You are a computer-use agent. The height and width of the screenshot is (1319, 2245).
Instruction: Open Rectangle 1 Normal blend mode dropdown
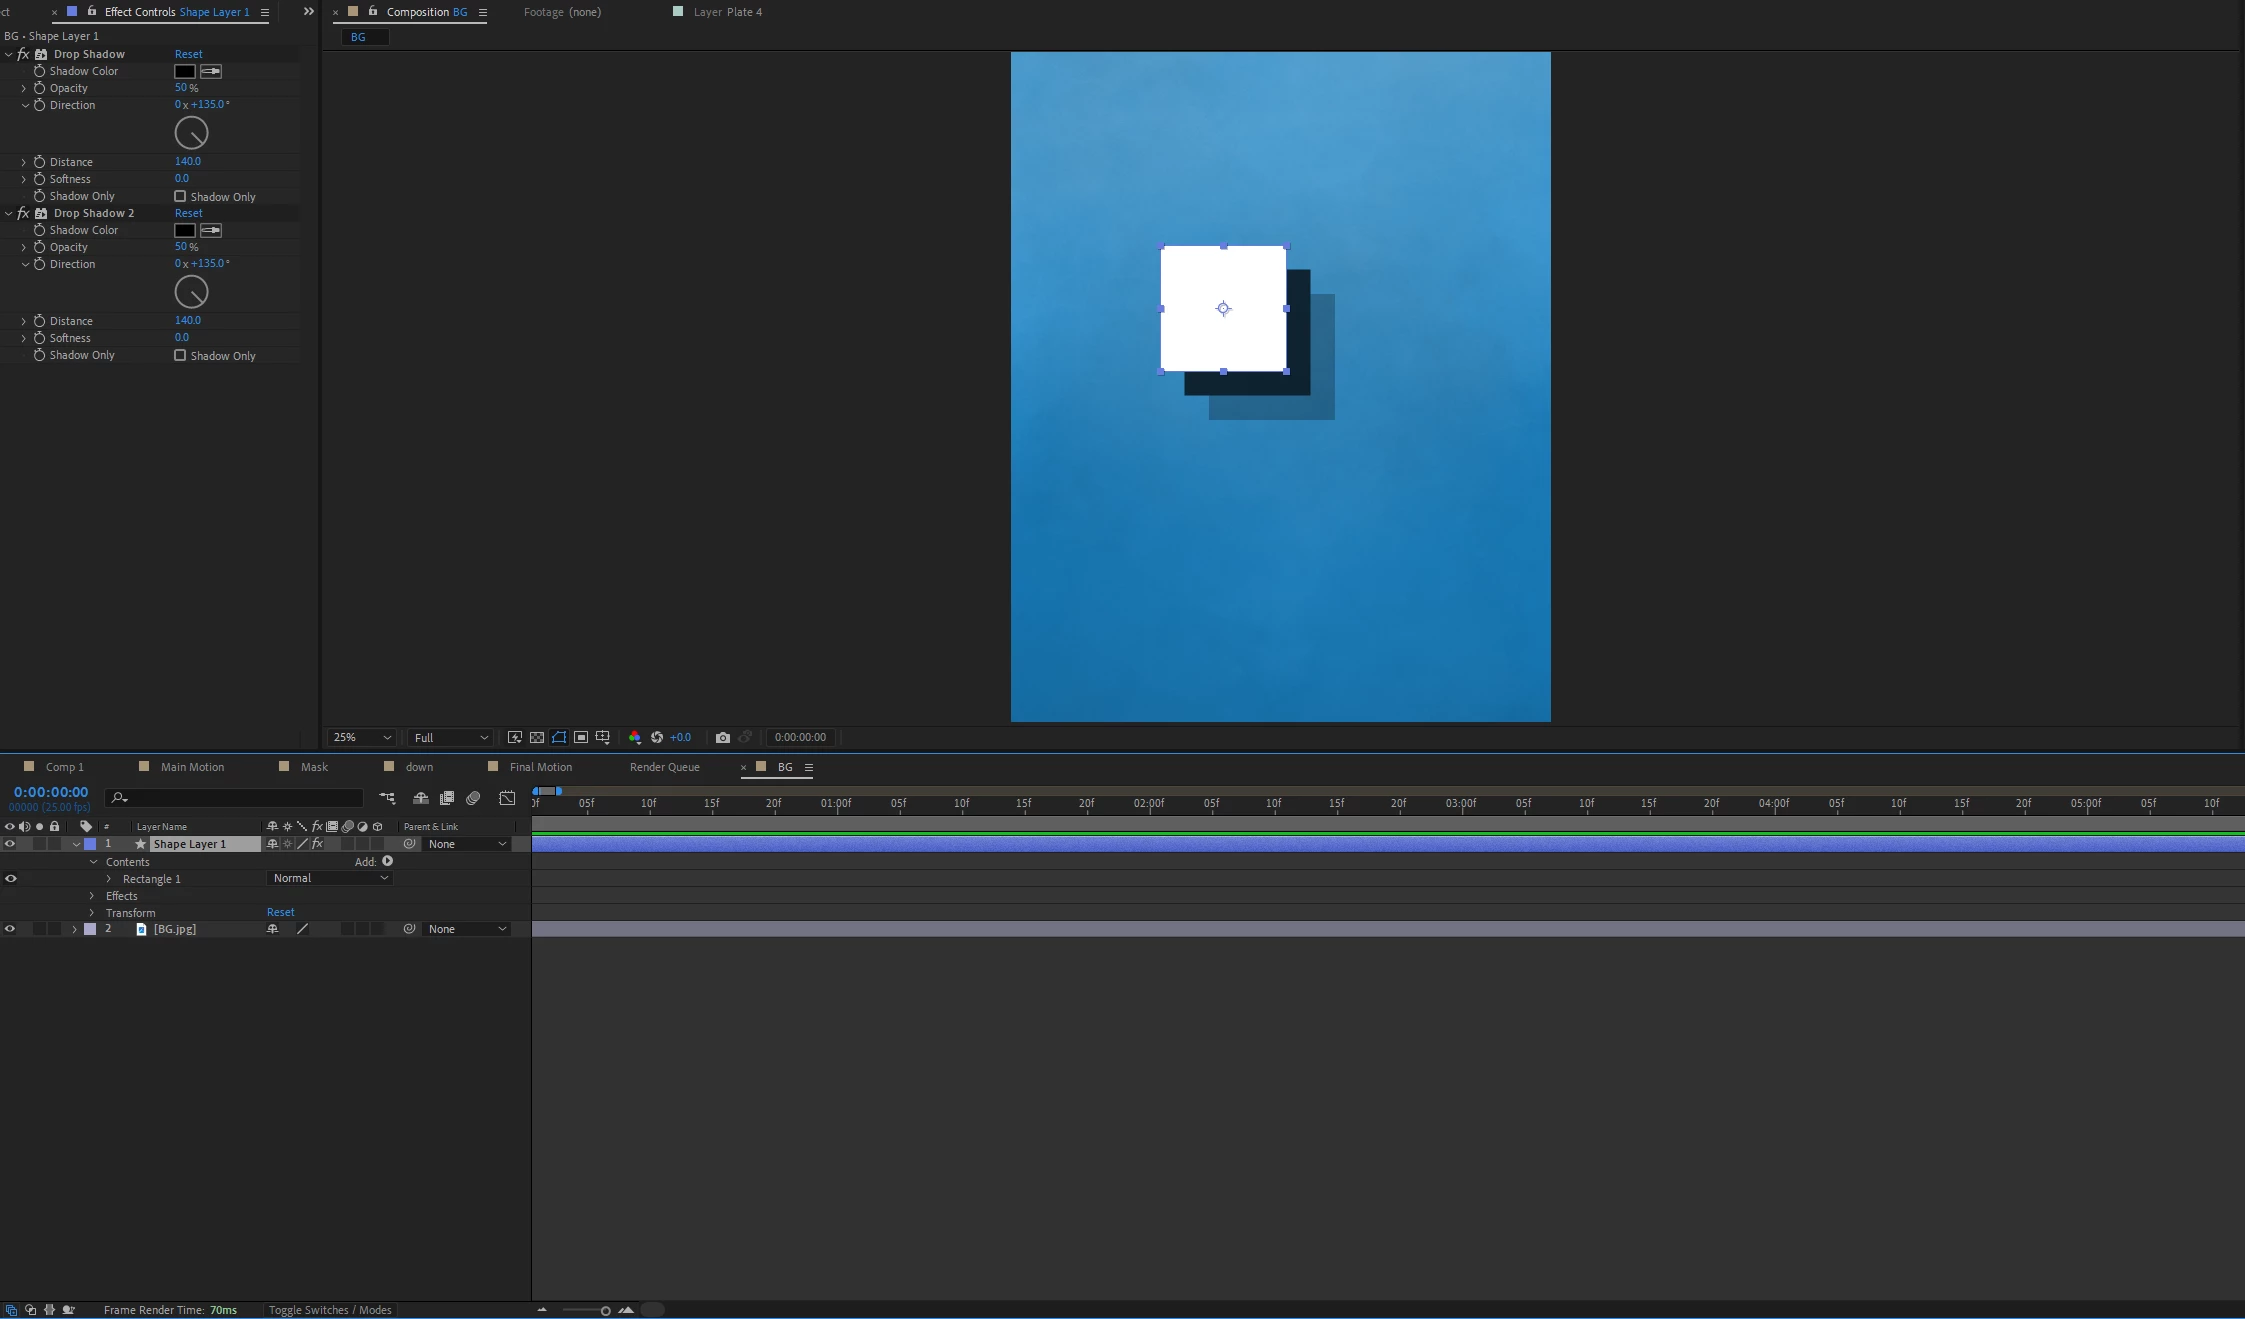(x=330, y=878)
